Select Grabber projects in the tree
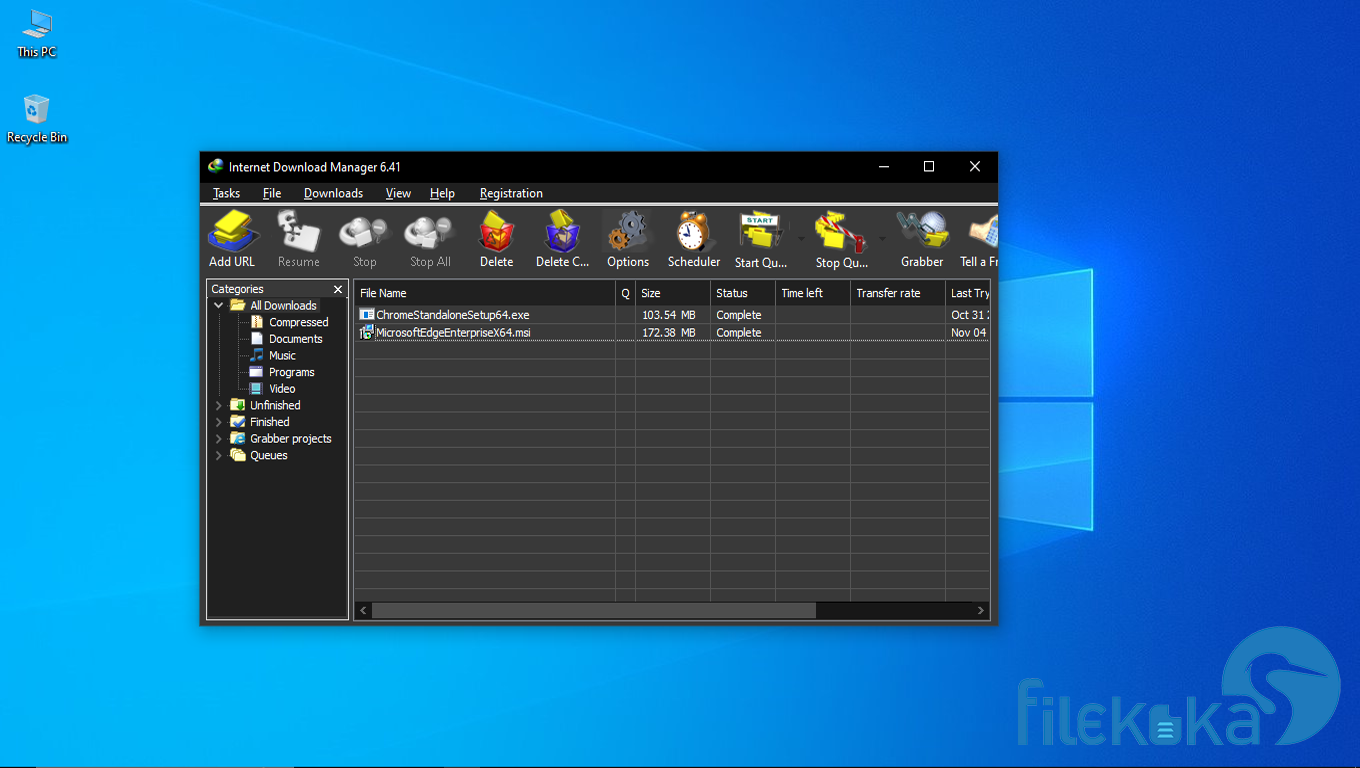Image resolution: width=1360 pixels, height=768 pixels. tap(290, 438)
